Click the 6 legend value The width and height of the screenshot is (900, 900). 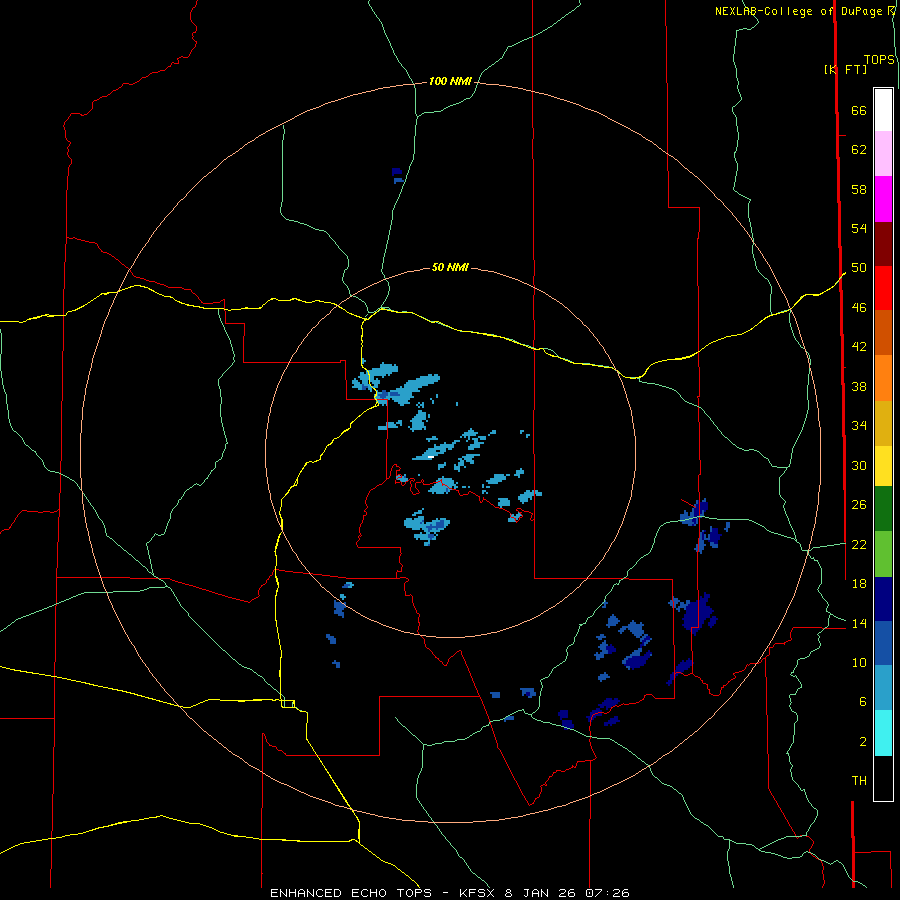pos(863,702)
